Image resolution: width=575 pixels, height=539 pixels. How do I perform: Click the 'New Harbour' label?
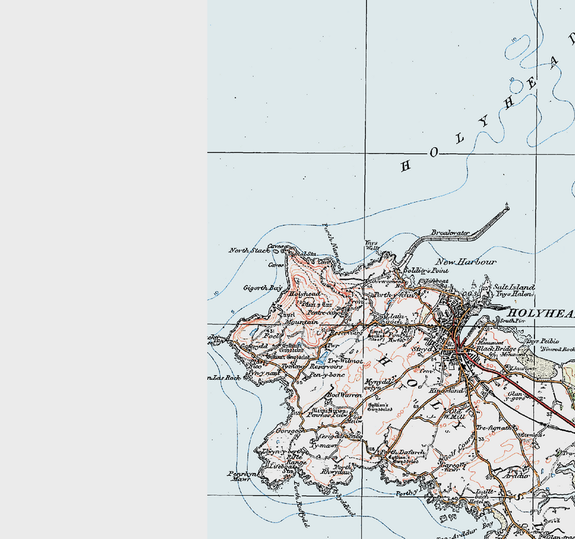(x=466, y=262)
